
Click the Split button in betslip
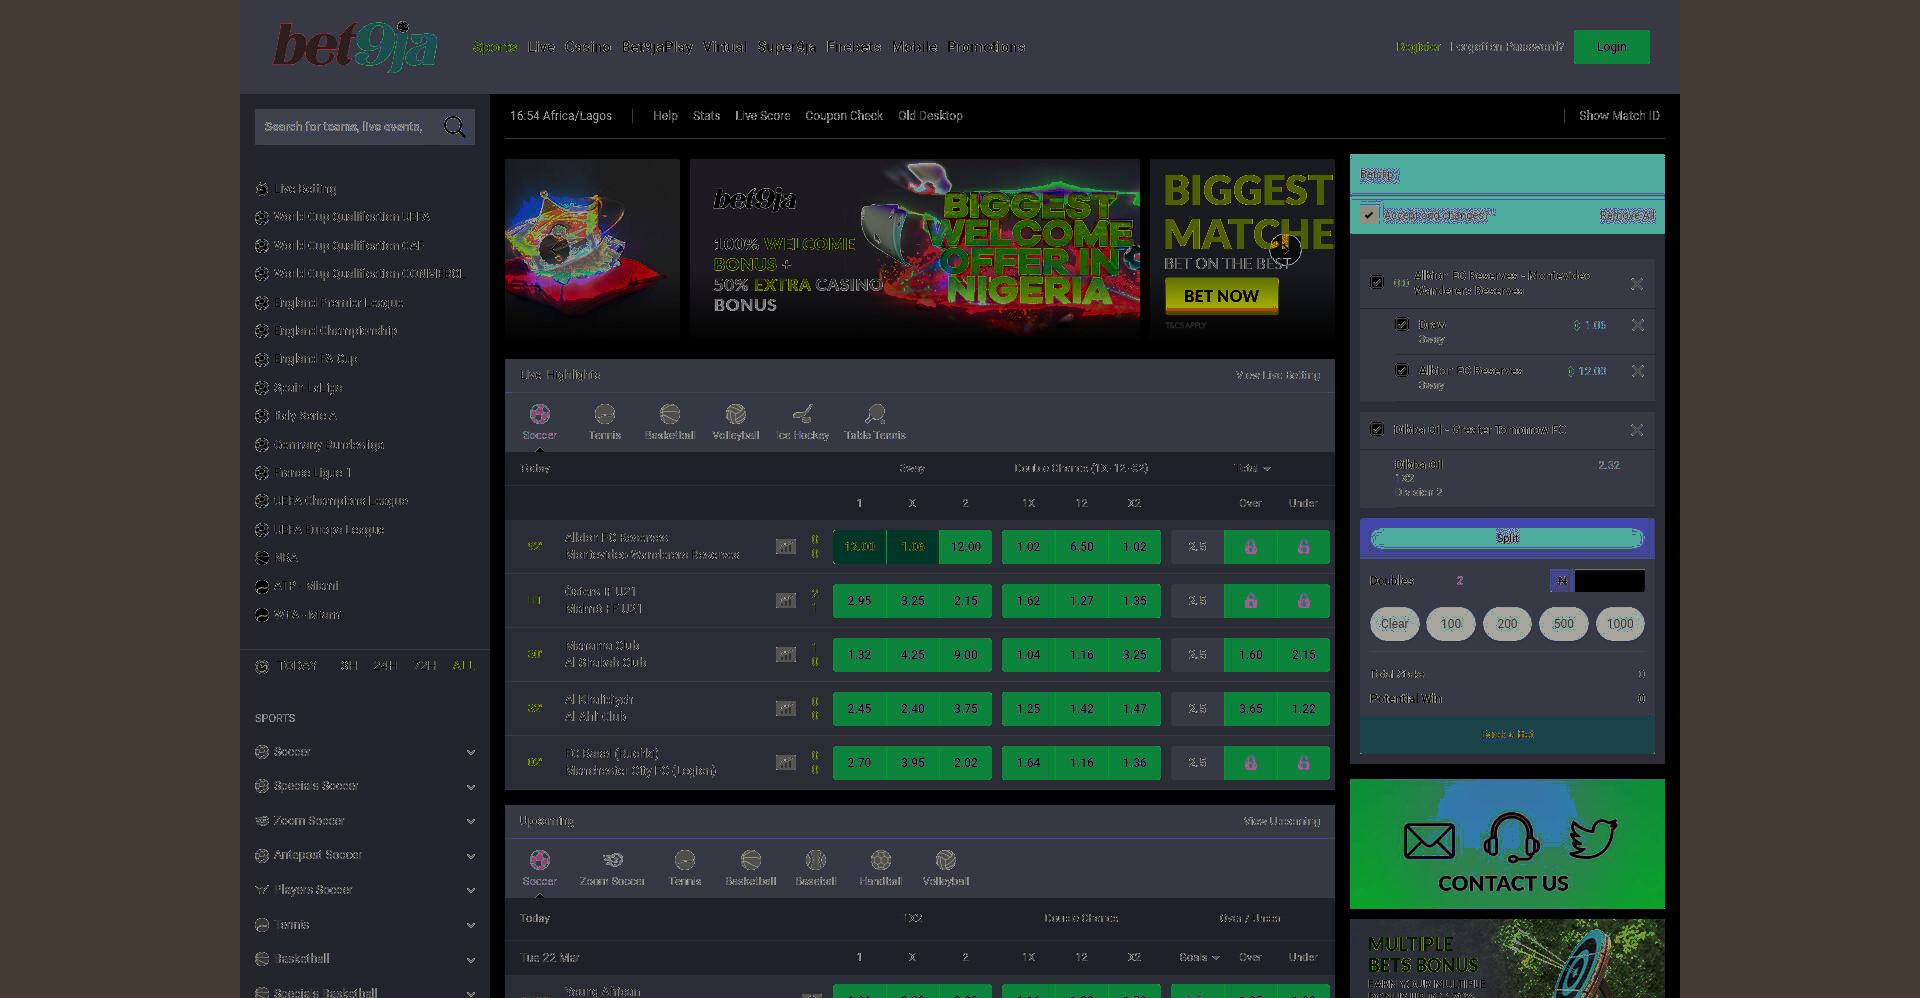pyautogui.click(x=1507, y=538)
